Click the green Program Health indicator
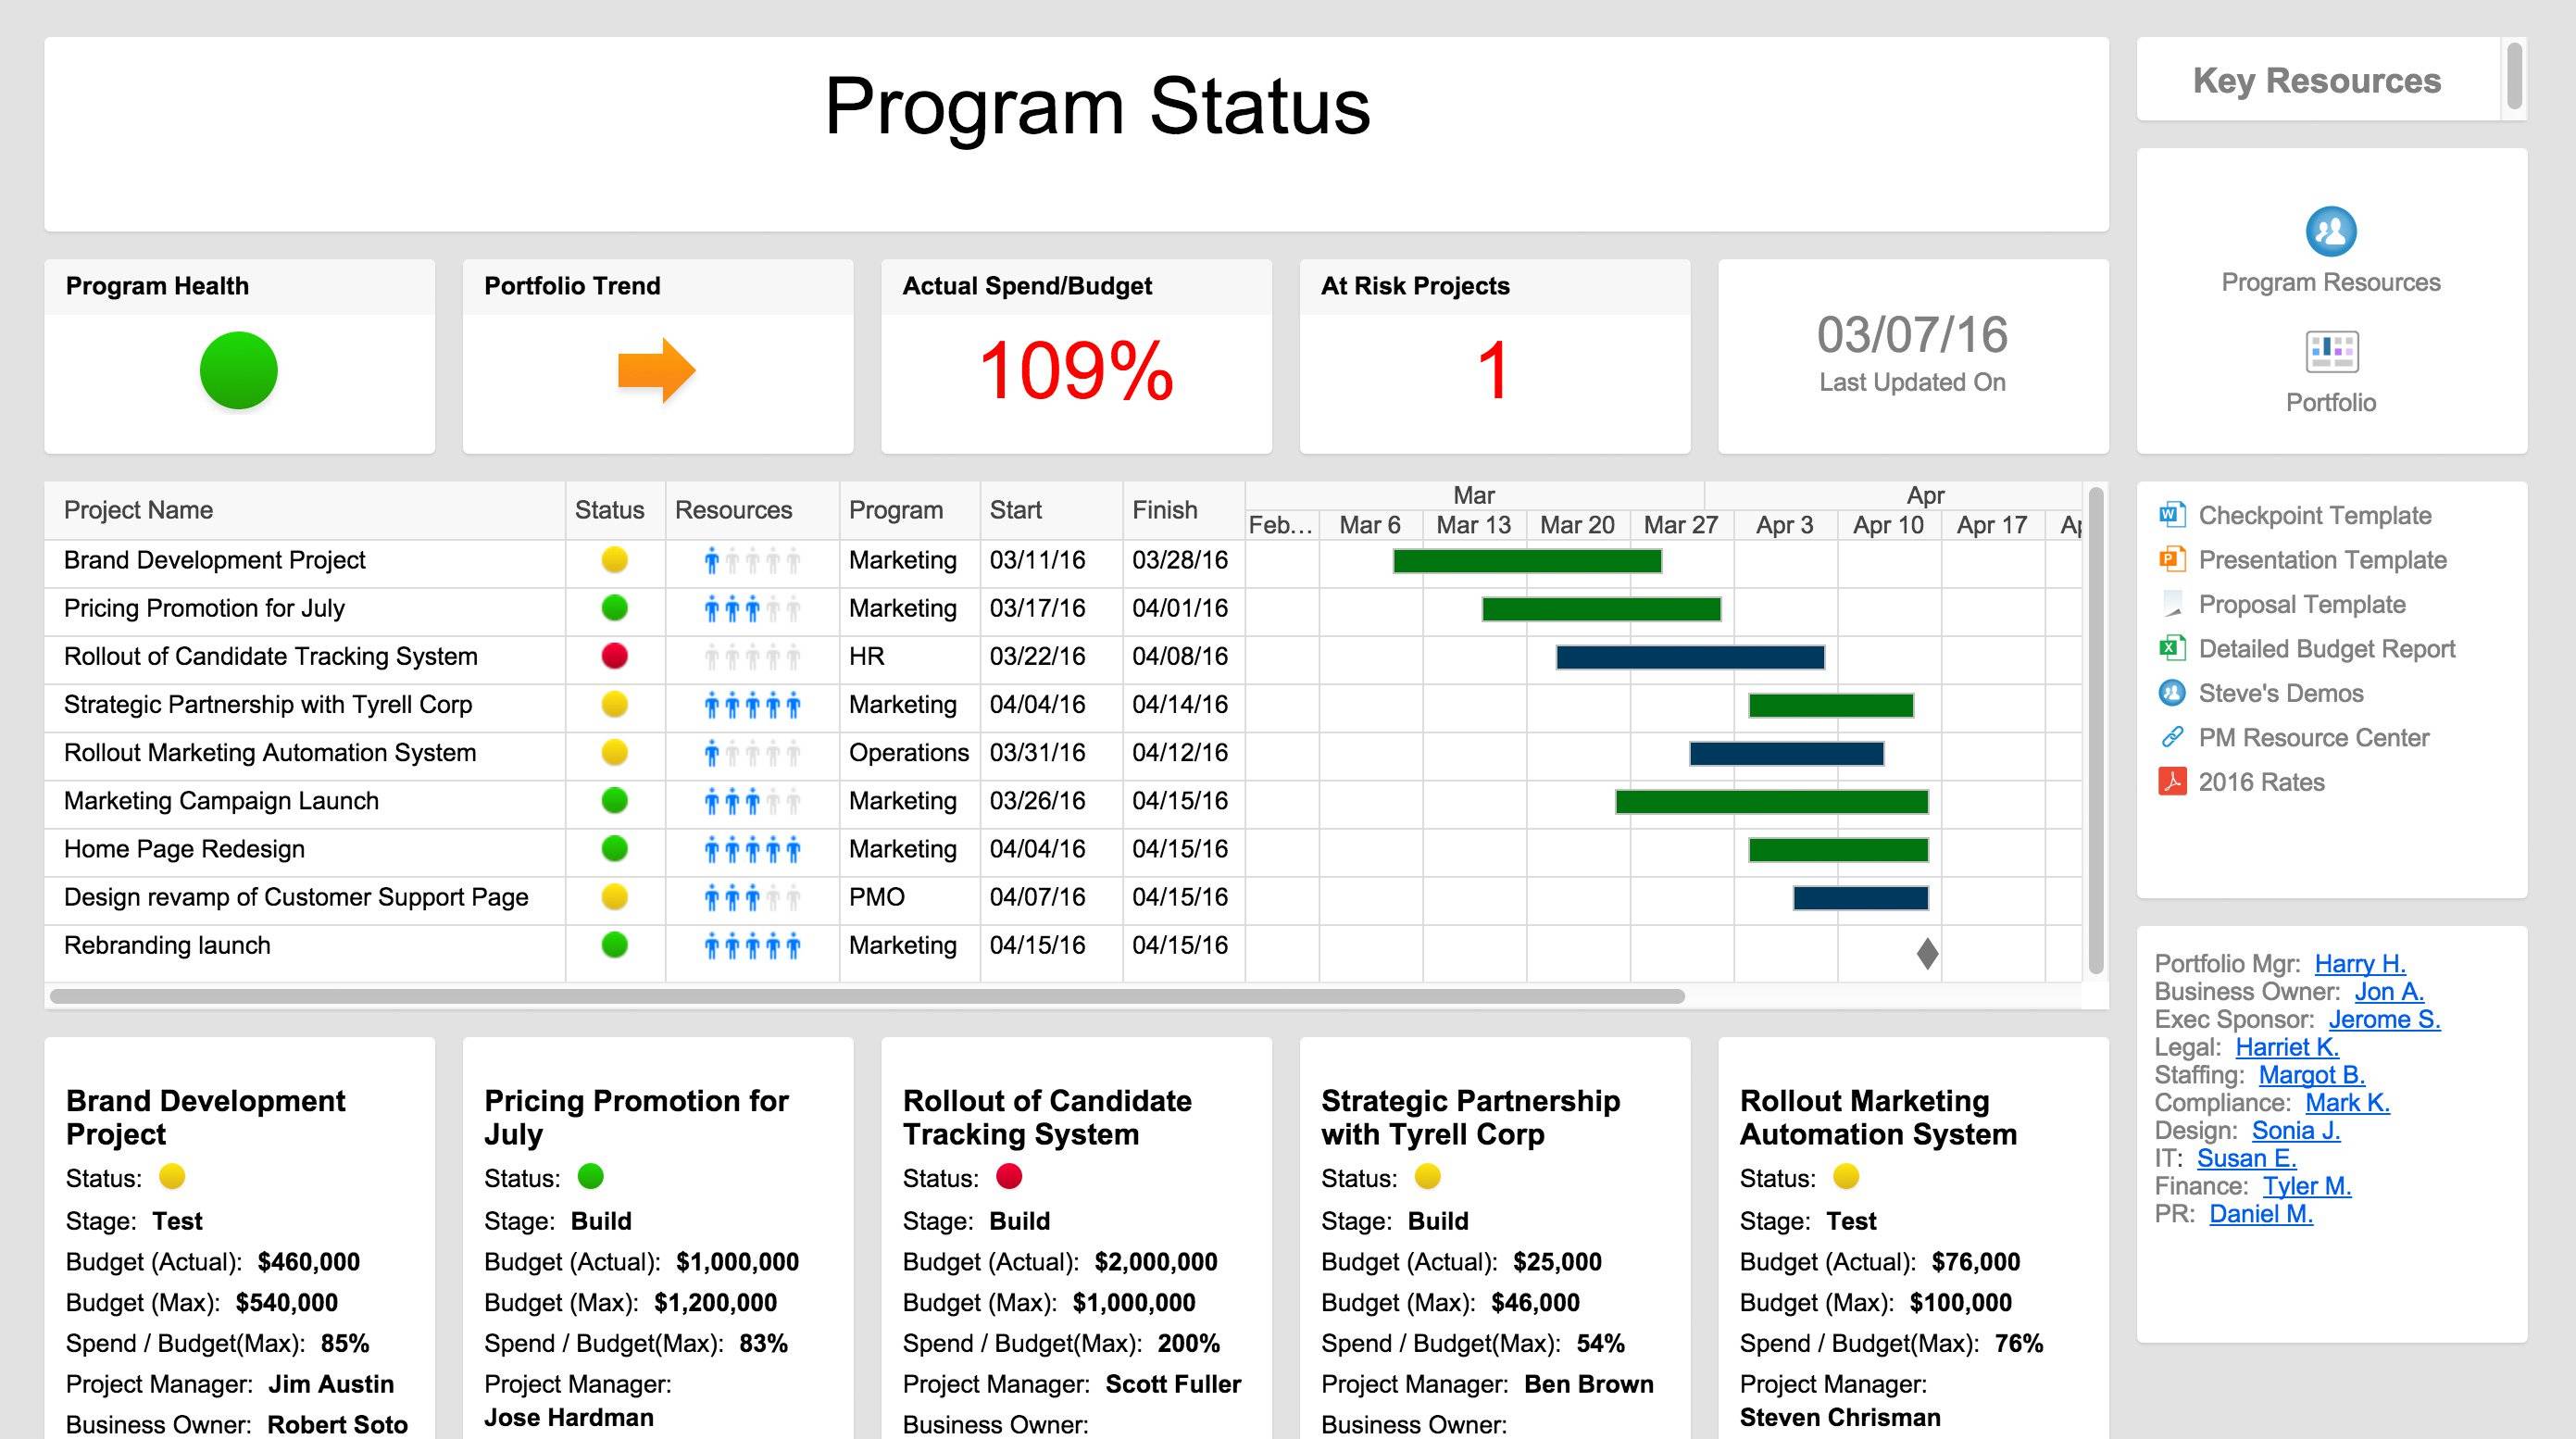The width and height of the screenshot is (2576, 1439). (x=238, y=370)
